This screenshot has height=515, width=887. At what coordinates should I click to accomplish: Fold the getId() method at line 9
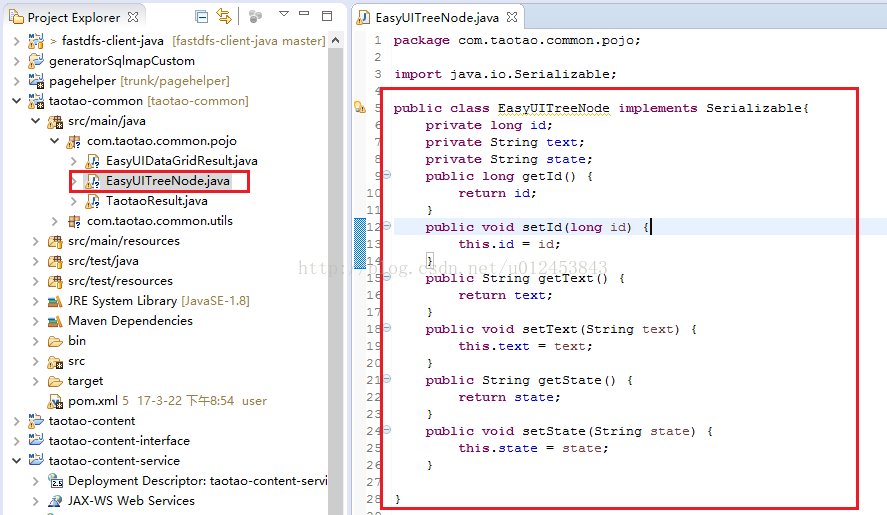point(387,175)
